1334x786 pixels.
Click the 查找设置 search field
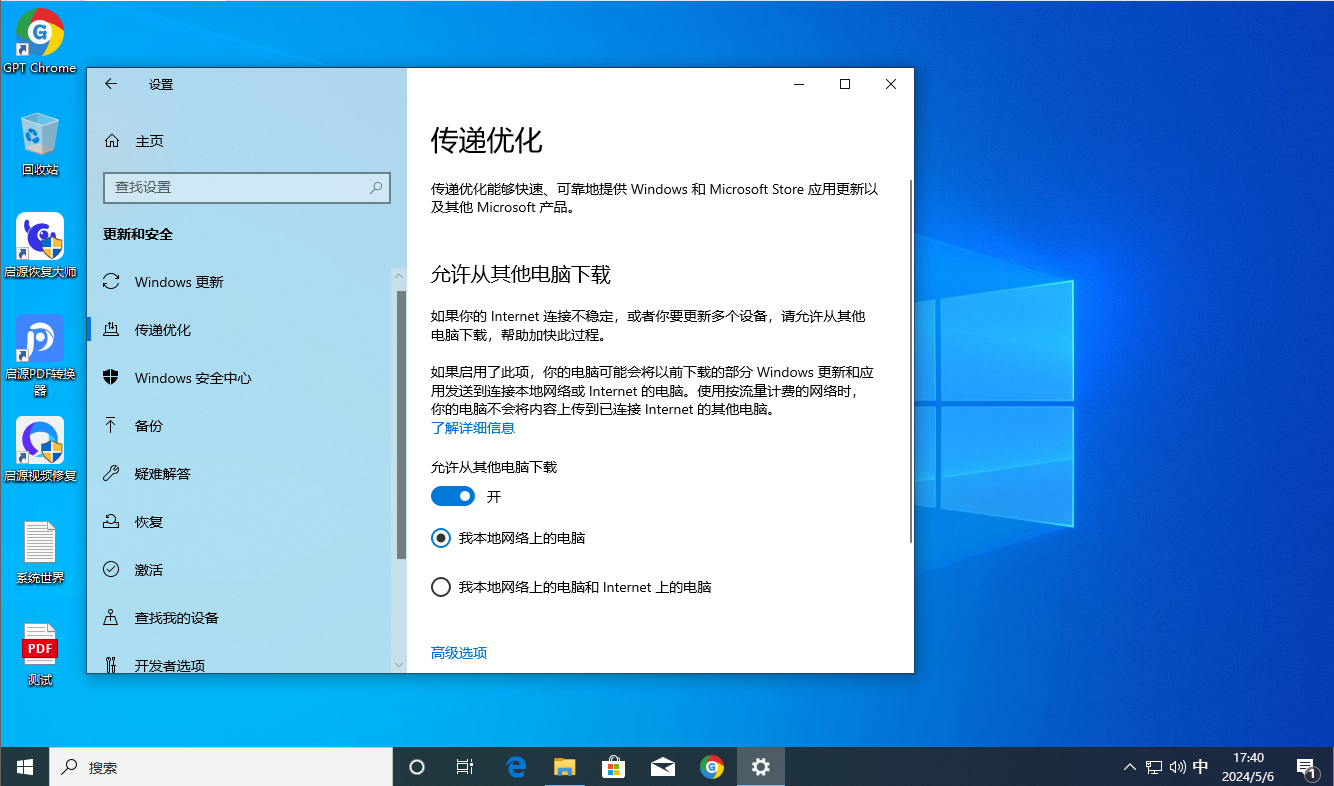coord(247,187)
